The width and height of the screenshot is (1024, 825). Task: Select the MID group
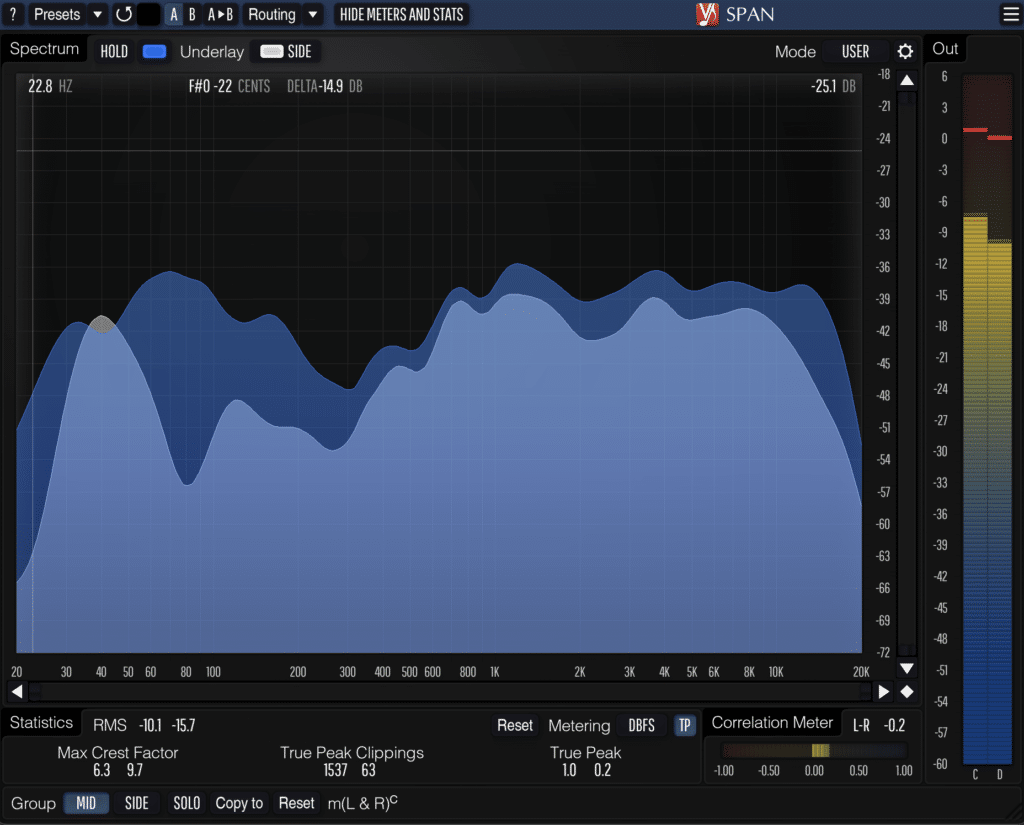86,803
